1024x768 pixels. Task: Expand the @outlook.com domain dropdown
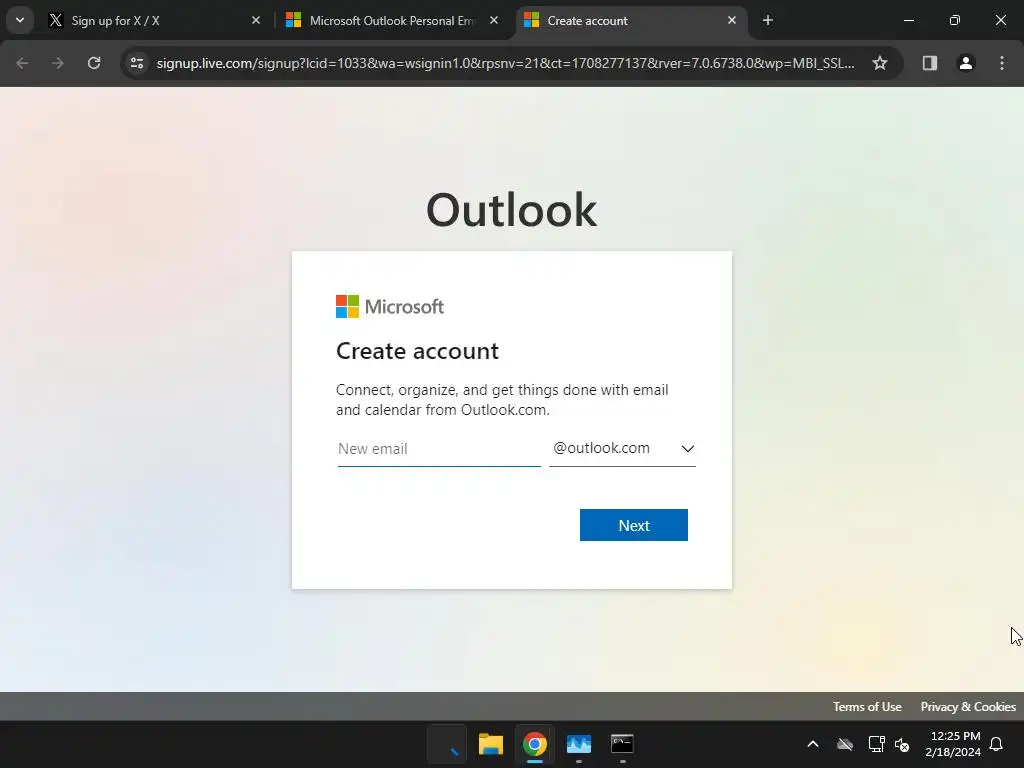[x=622, y=449]
